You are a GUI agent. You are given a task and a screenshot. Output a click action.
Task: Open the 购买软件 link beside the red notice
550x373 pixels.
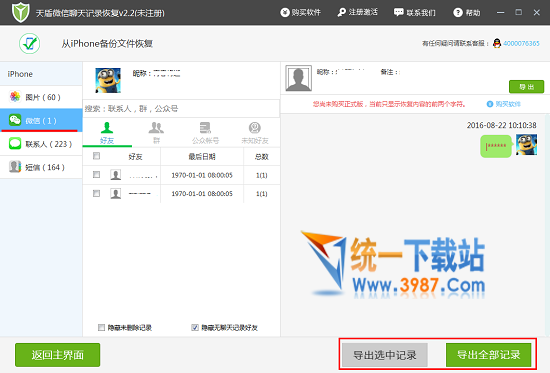coord(504,104)
